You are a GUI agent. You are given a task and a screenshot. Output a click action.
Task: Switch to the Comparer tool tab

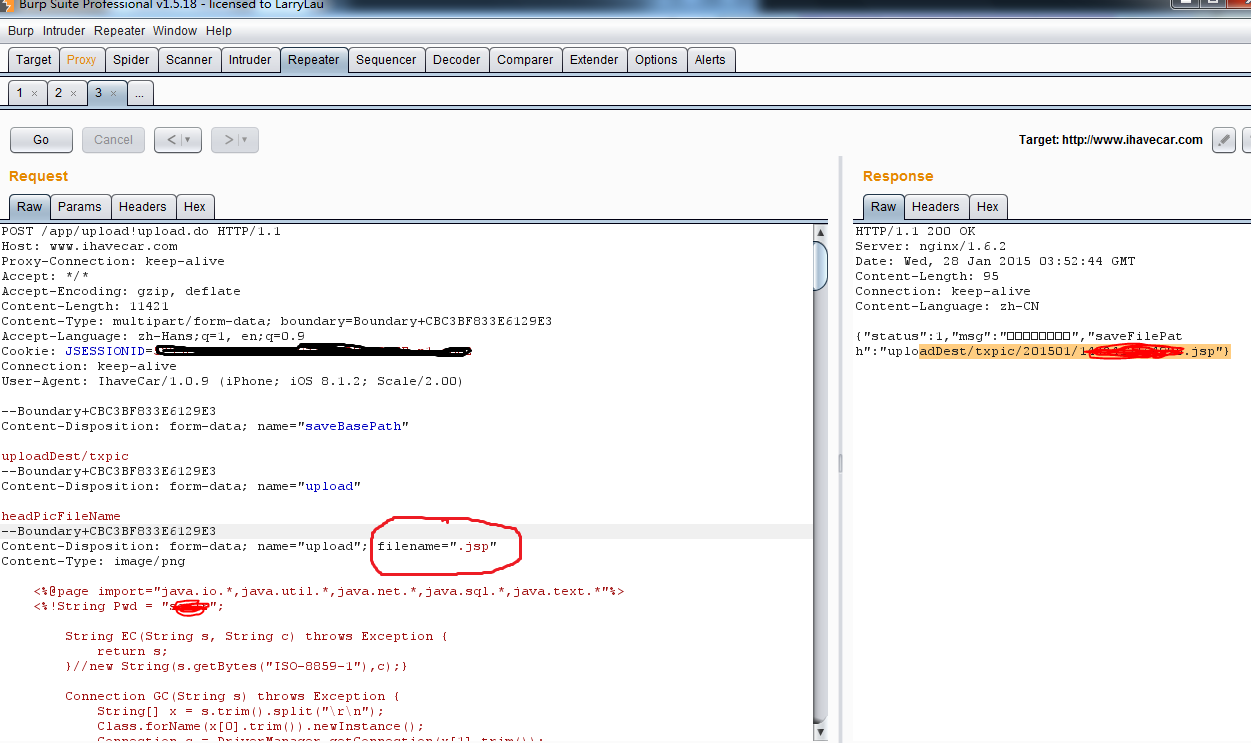(525, 60)
